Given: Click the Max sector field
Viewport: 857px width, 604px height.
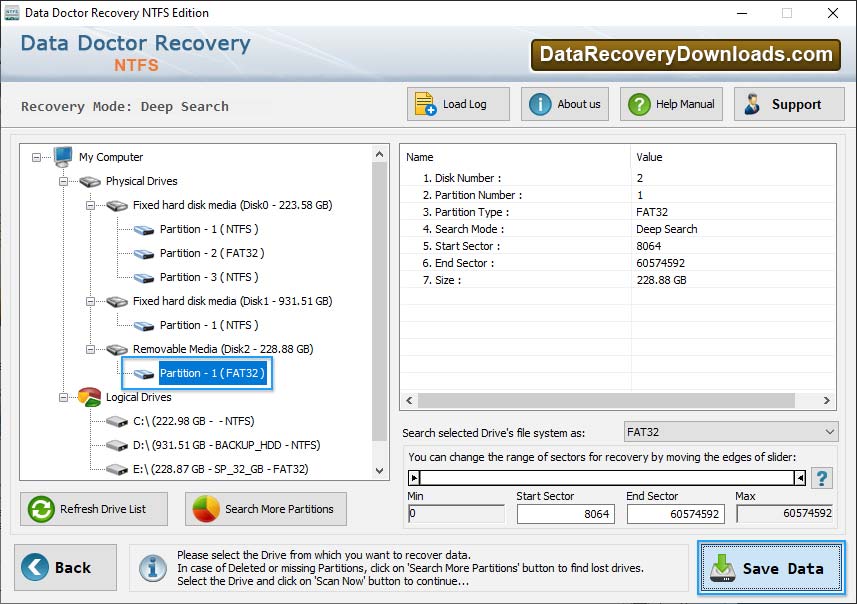Looking at the screenshot, I should [x=785, y=513].
